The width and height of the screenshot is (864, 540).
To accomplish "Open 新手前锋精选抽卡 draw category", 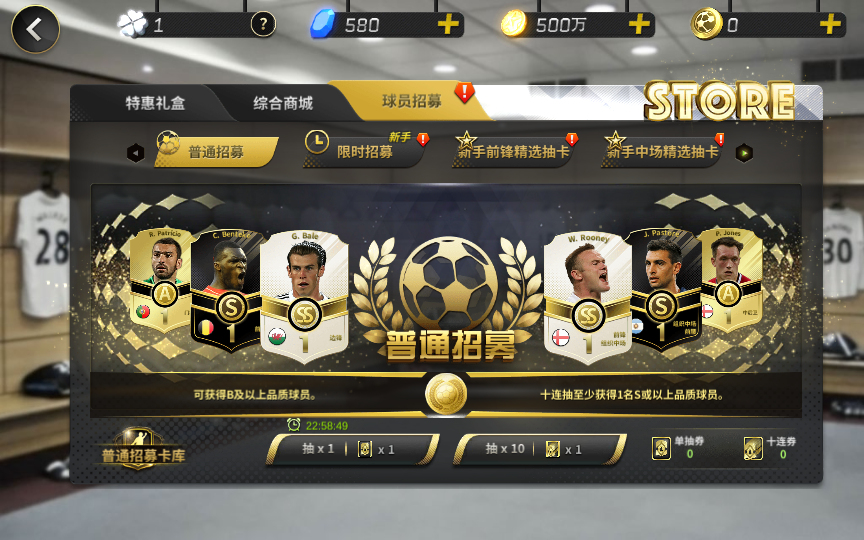I will coord(513,152).
